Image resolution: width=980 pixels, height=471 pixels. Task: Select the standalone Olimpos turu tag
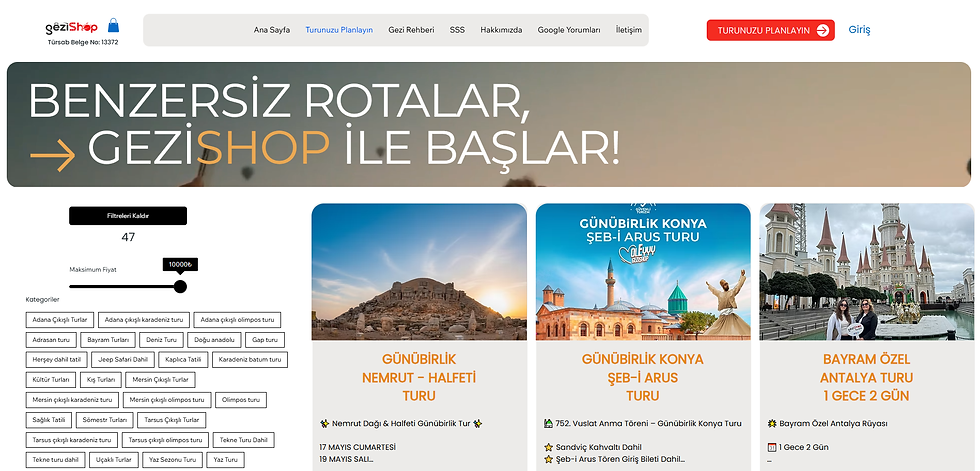pos(241,400)
